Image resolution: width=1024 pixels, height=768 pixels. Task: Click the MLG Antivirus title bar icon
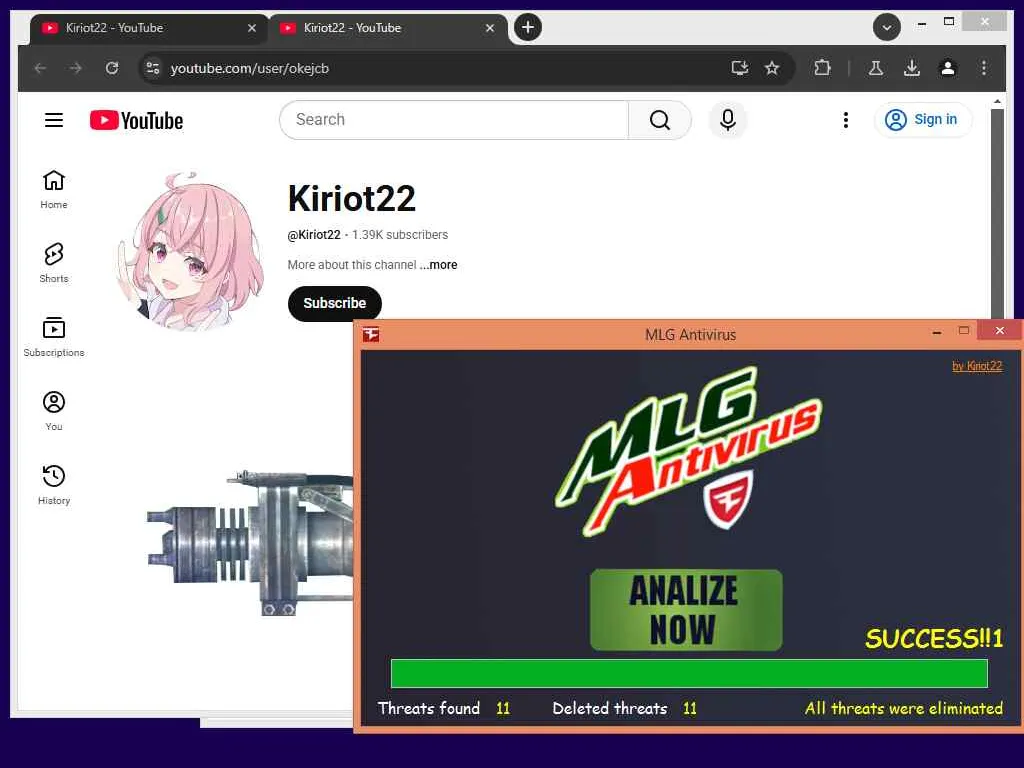pos(371,334)
